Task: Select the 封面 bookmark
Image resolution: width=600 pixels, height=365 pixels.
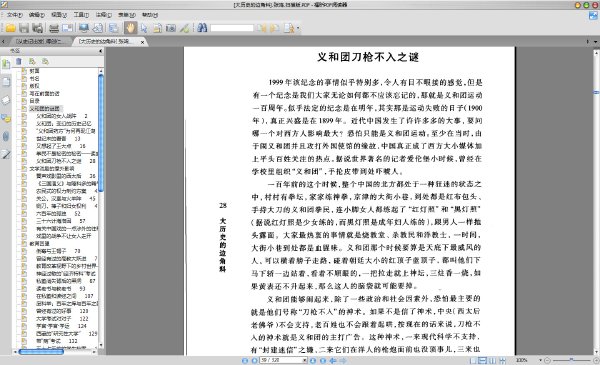Action: coord(34,71)
